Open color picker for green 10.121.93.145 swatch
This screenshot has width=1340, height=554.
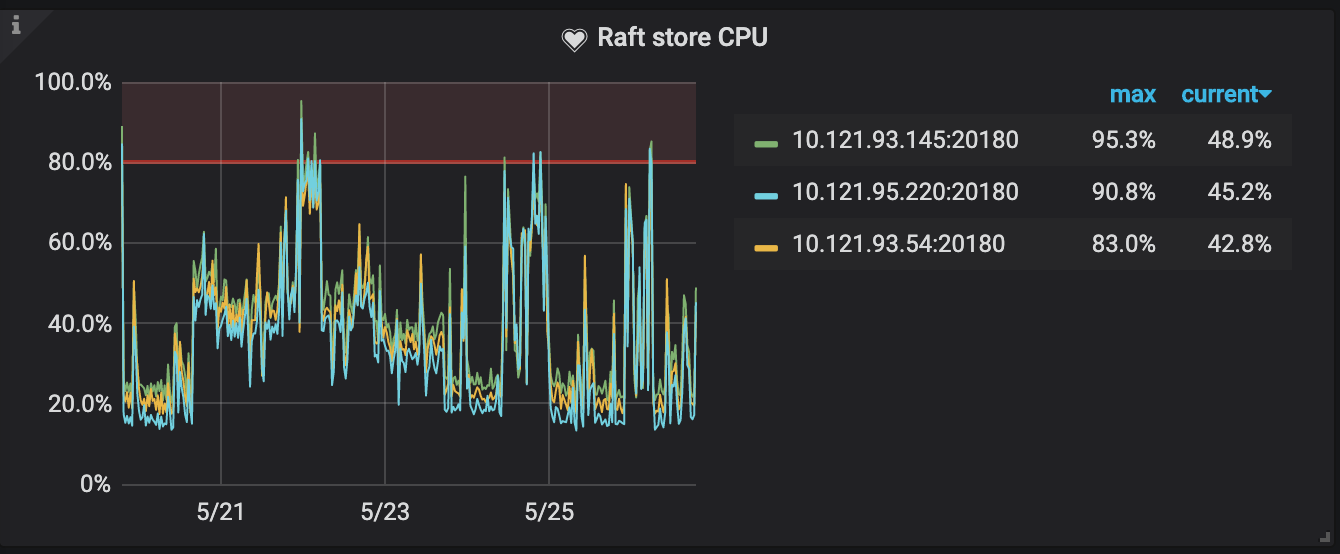pos(766,143)
